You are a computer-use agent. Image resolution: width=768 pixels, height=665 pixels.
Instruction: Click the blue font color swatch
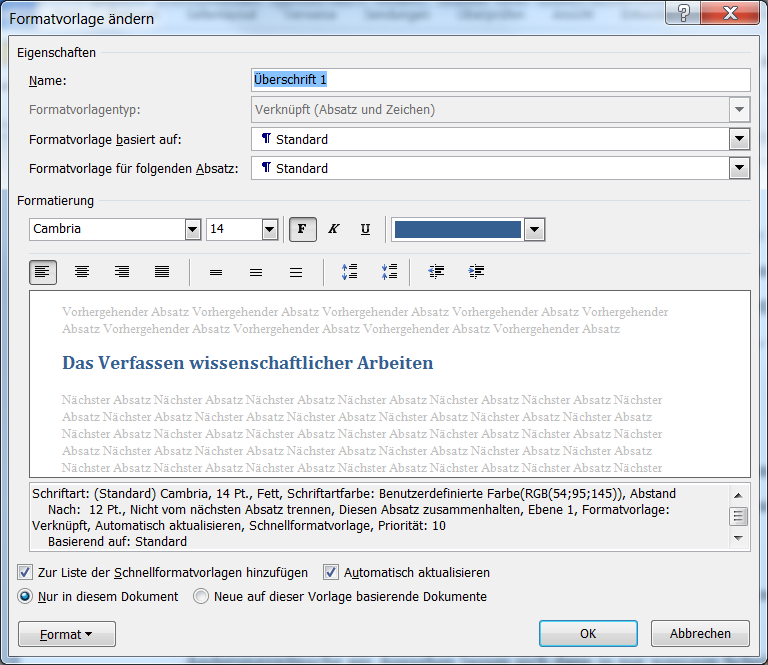457,229
